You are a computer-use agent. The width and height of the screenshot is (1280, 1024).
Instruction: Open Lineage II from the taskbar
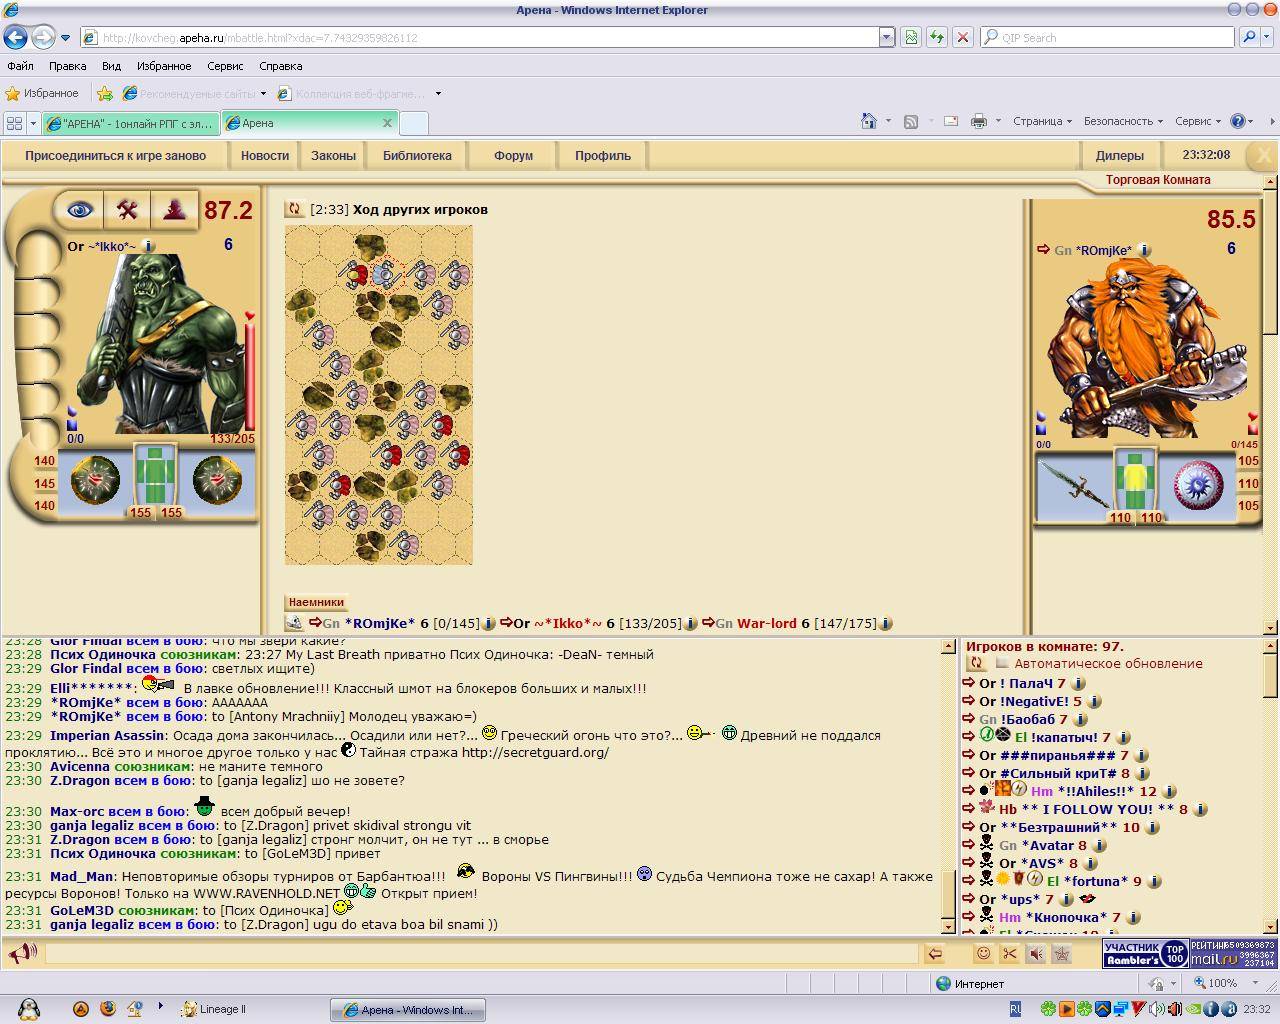click(214, 1009)
